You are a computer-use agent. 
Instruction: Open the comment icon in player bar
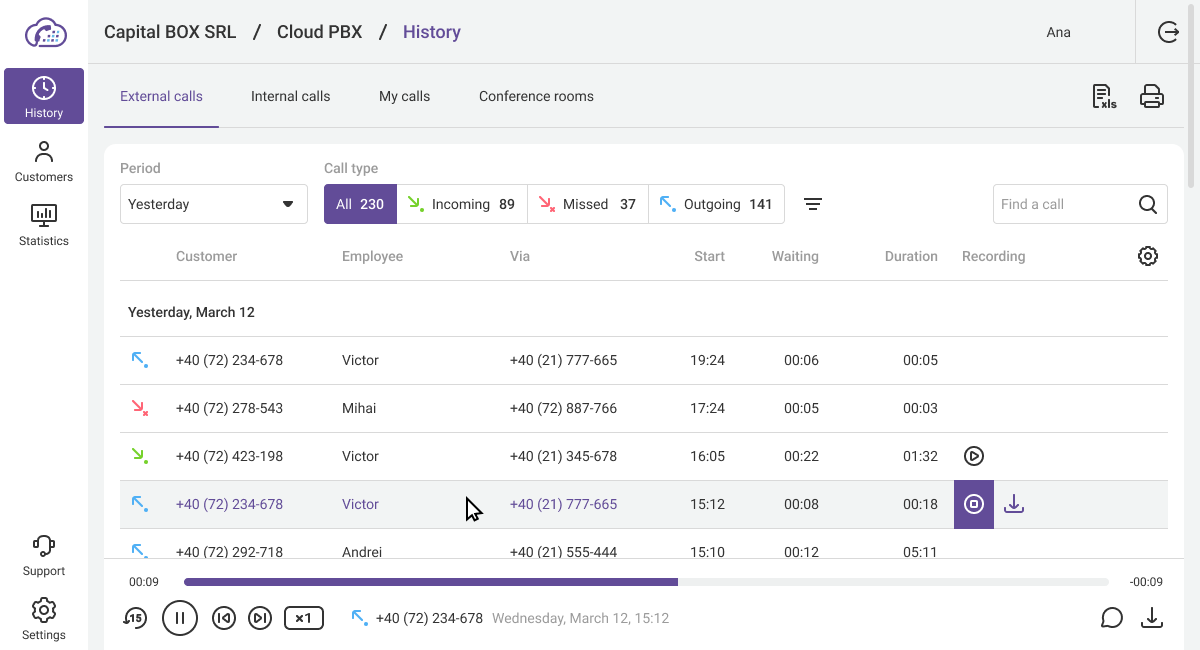coord(1111,618)
